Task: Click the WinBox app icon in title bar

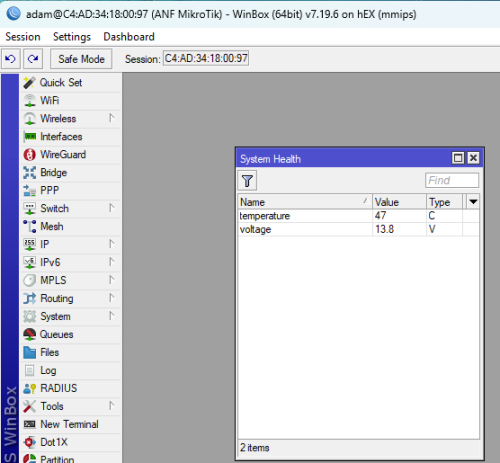Action: point(13,14)
